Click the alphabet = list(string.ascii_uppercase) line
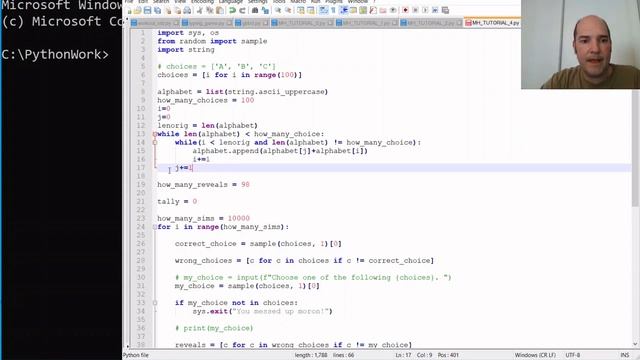640x360 pixels. [x=242, y=92]
